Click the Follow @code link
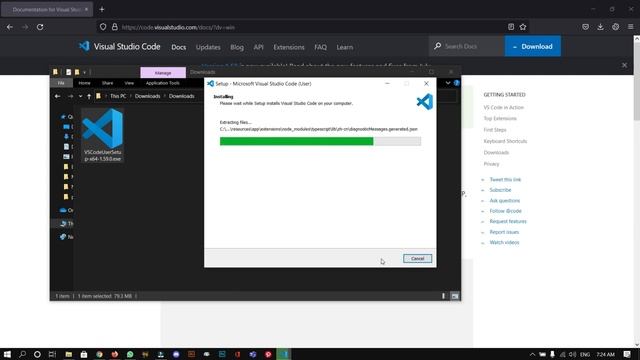The height and width of the screenshot is (360, 640). (505, 211)
